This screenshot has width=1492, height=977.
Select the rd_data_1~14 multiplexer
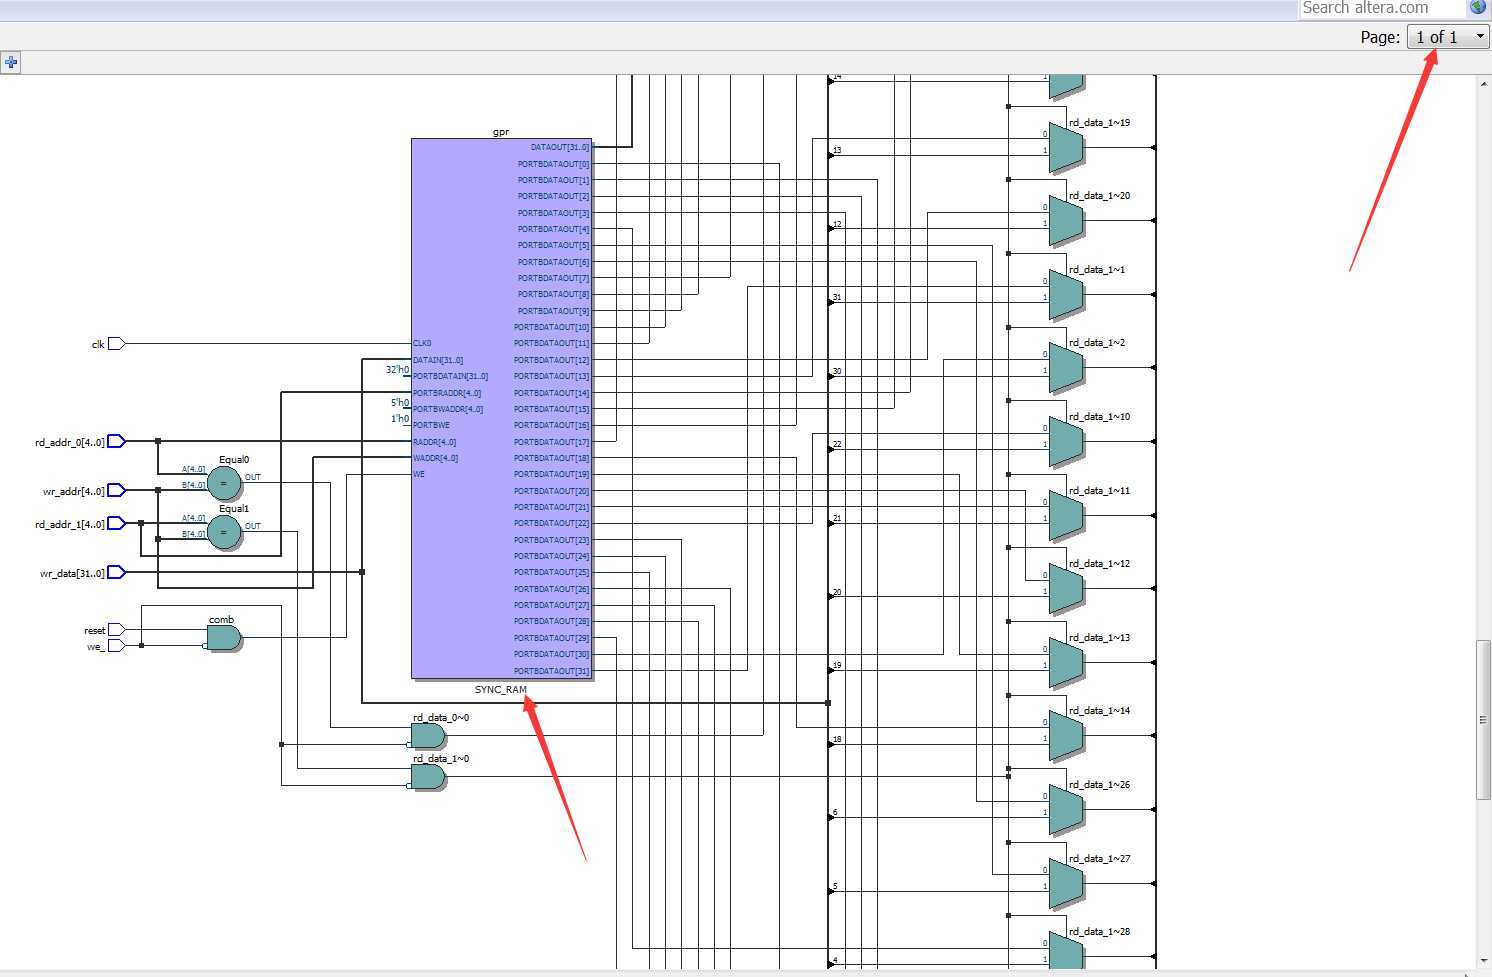click(x=1066, y=736)
